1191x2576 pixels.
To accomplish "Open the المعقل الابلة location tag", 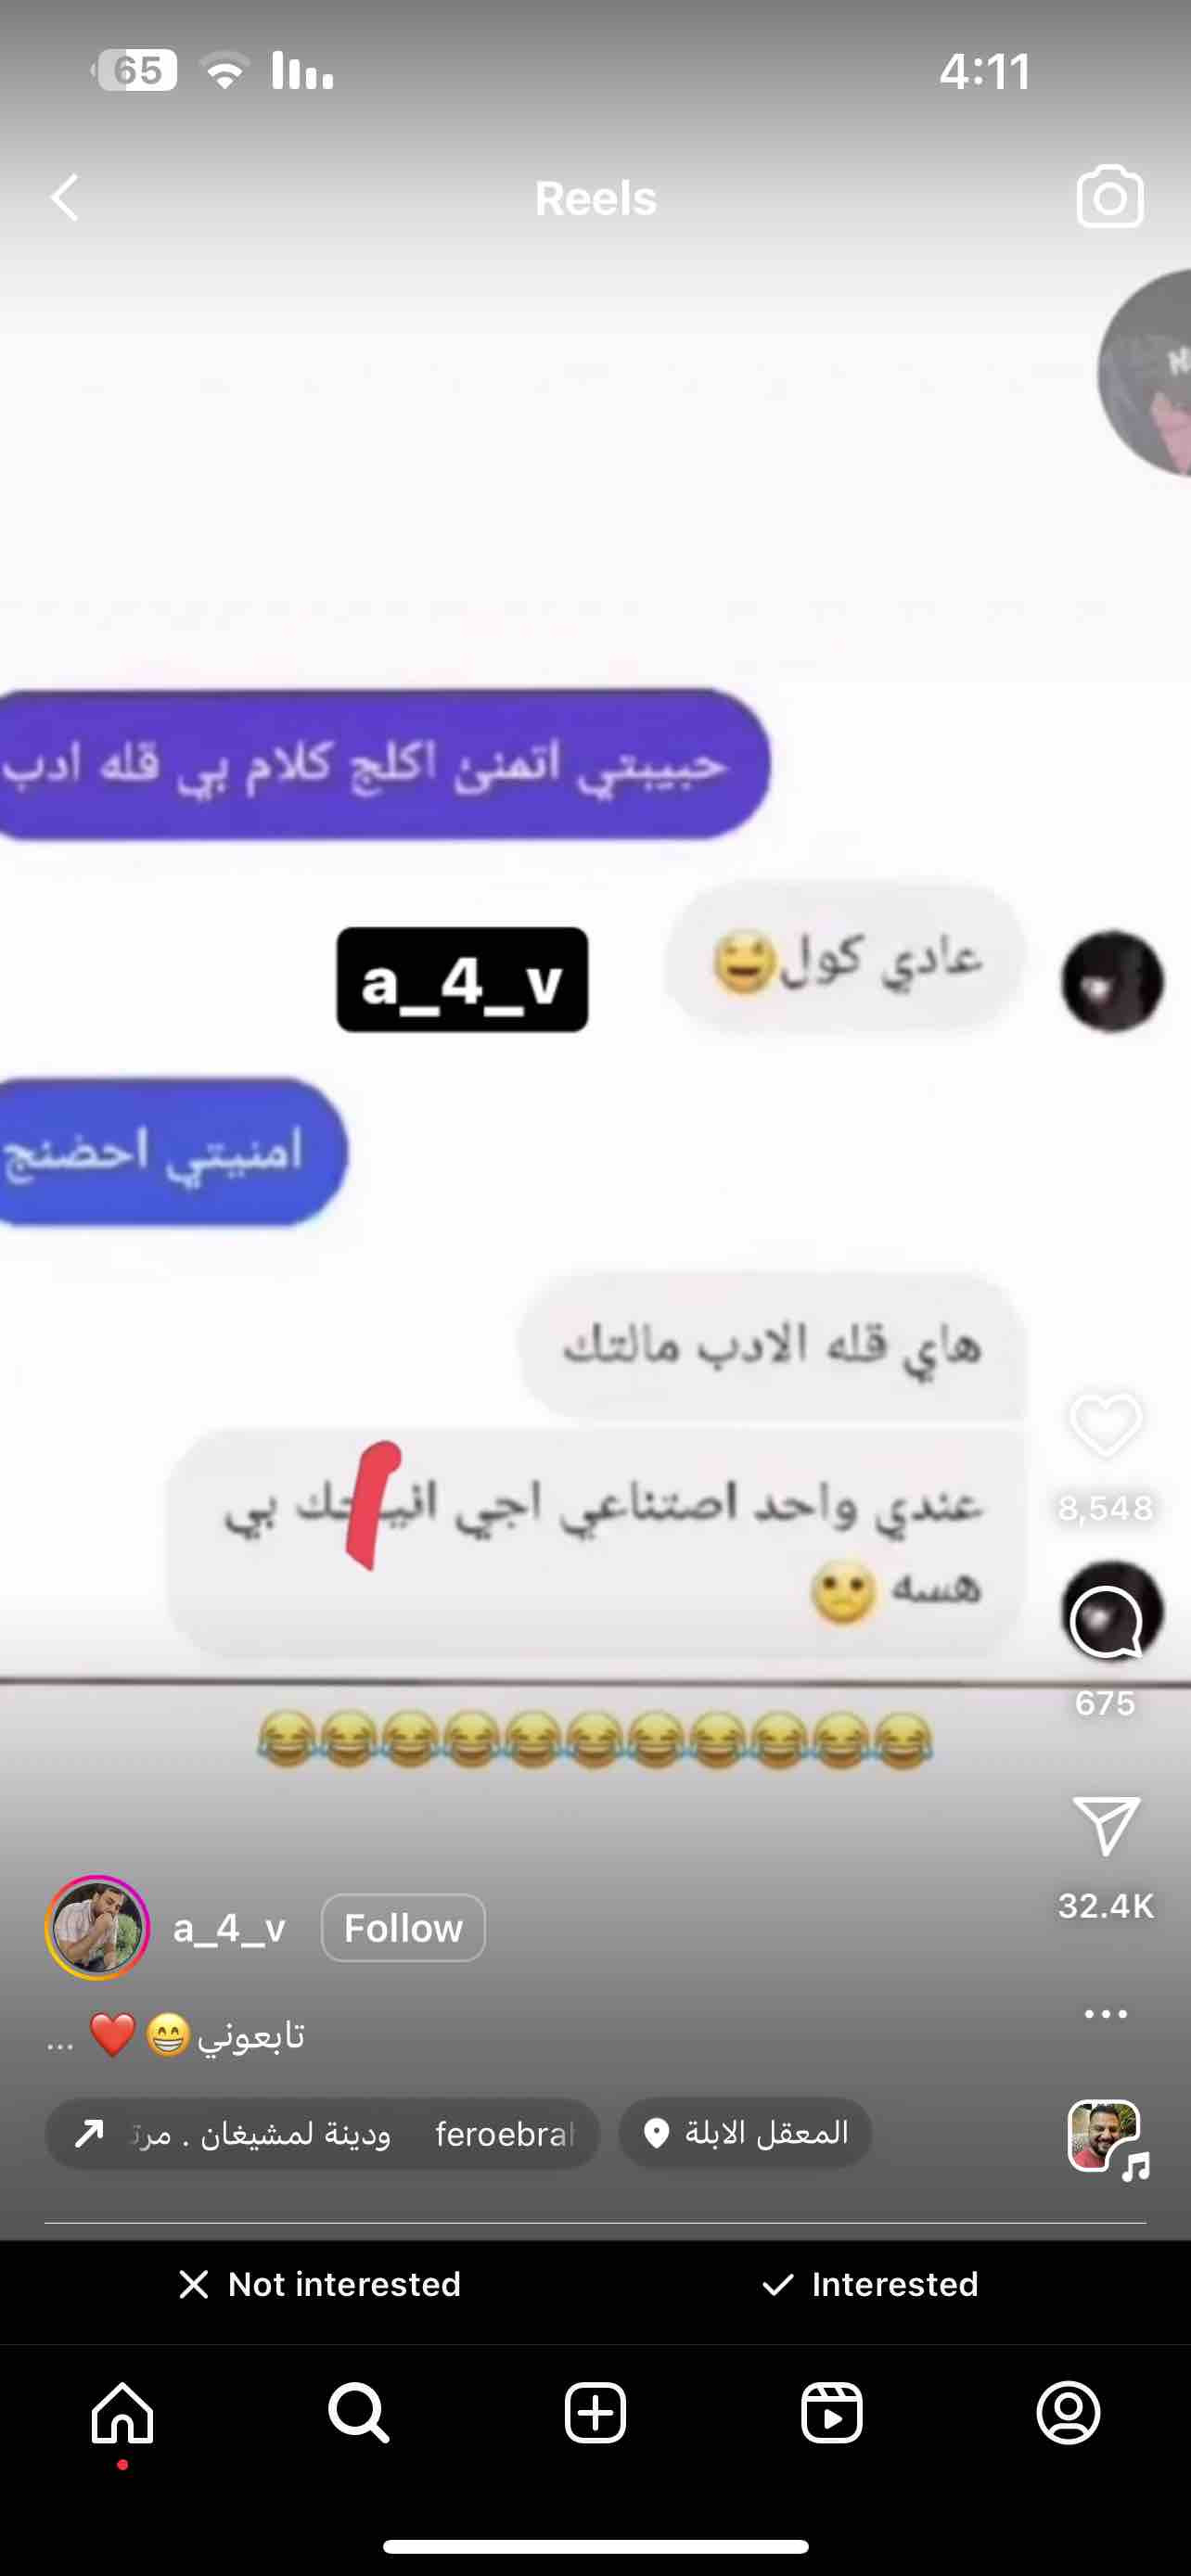I will [x=745, y=2133].
